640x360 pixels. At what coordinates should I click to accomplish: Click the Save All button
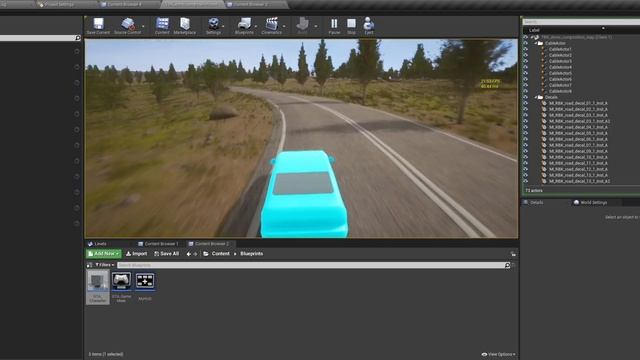tap(167, 254)
